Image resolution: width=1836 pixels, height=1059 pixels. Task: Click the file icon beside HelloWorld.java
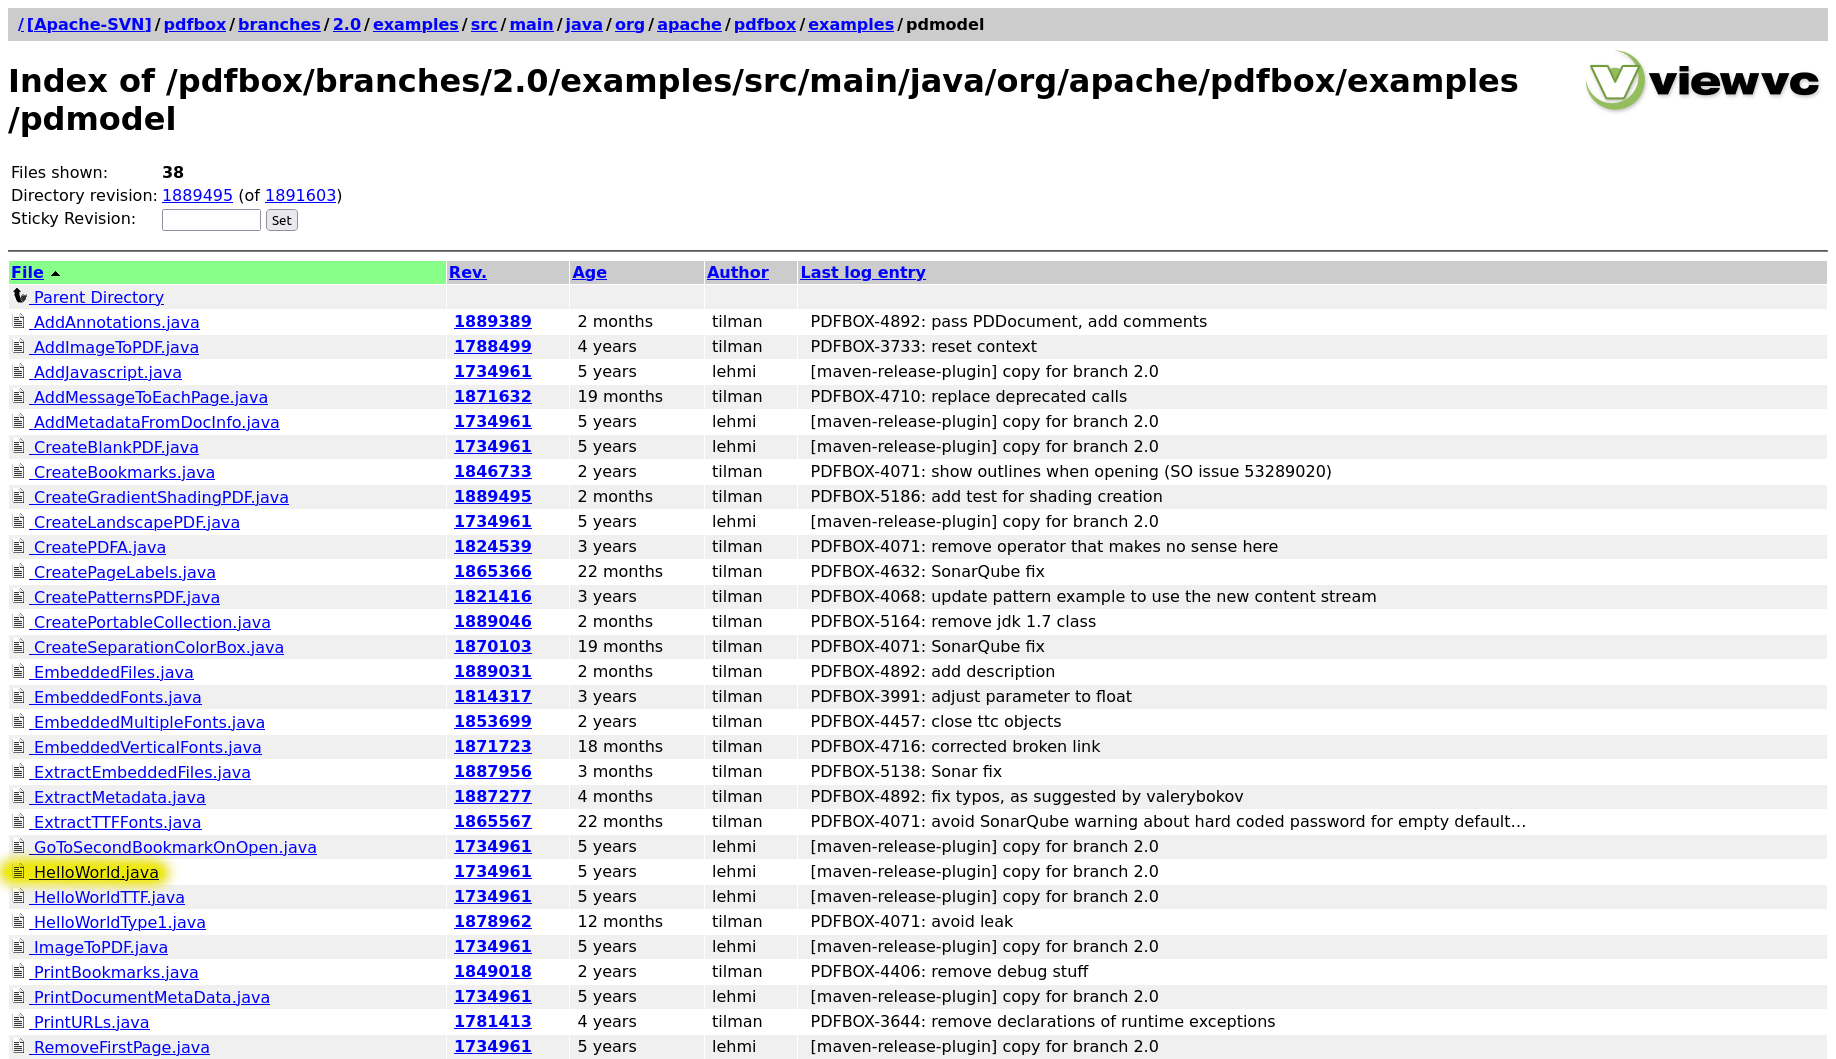(19, 871)
